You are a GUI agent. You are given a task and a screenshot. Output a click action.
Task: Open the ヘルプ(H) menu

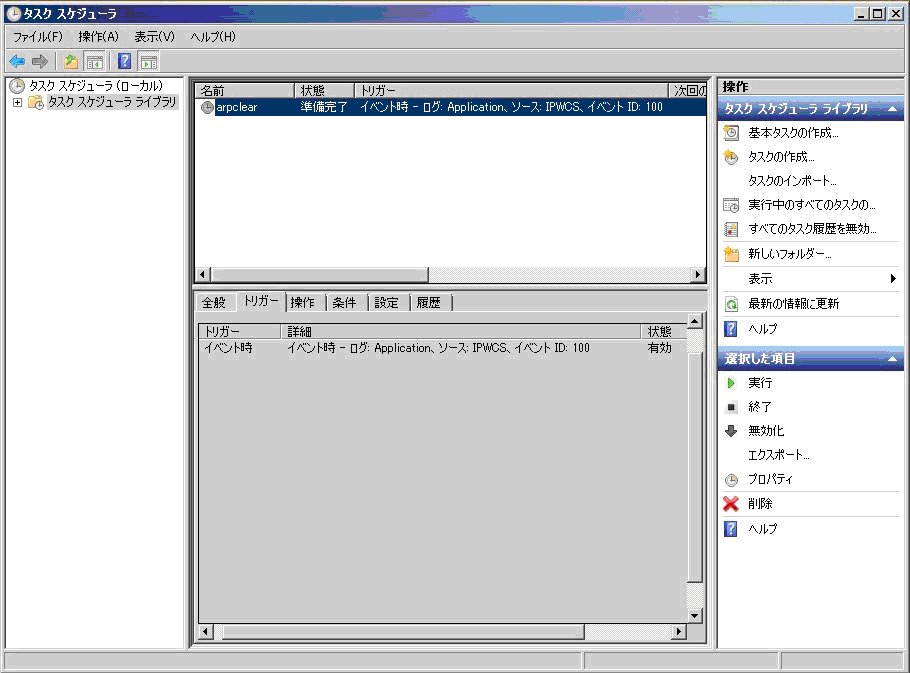click(213, 37)
